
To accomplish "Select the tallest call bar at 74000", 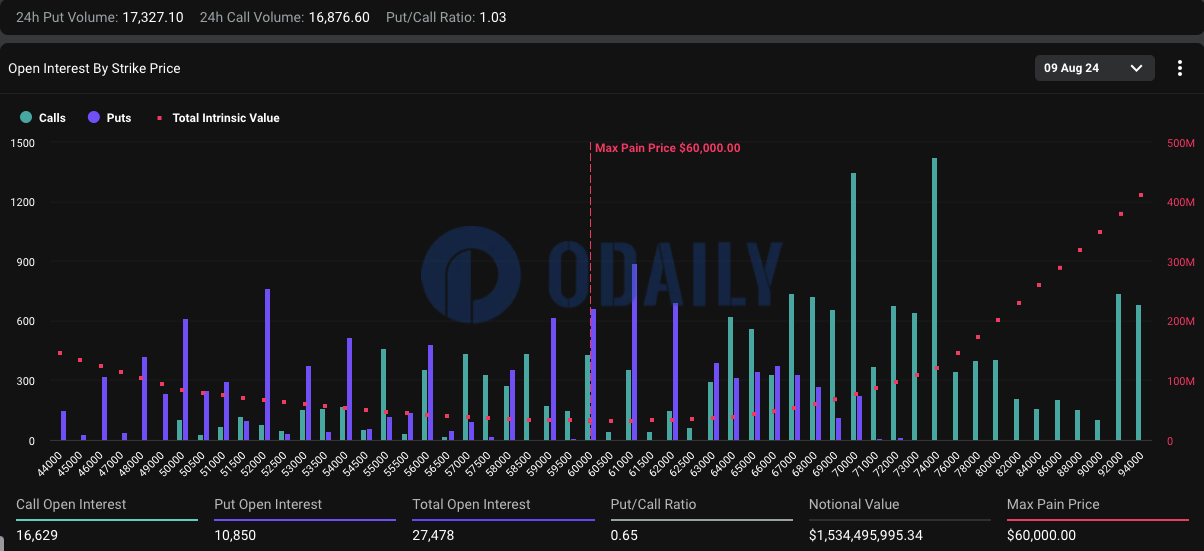I will click(934, 299).
